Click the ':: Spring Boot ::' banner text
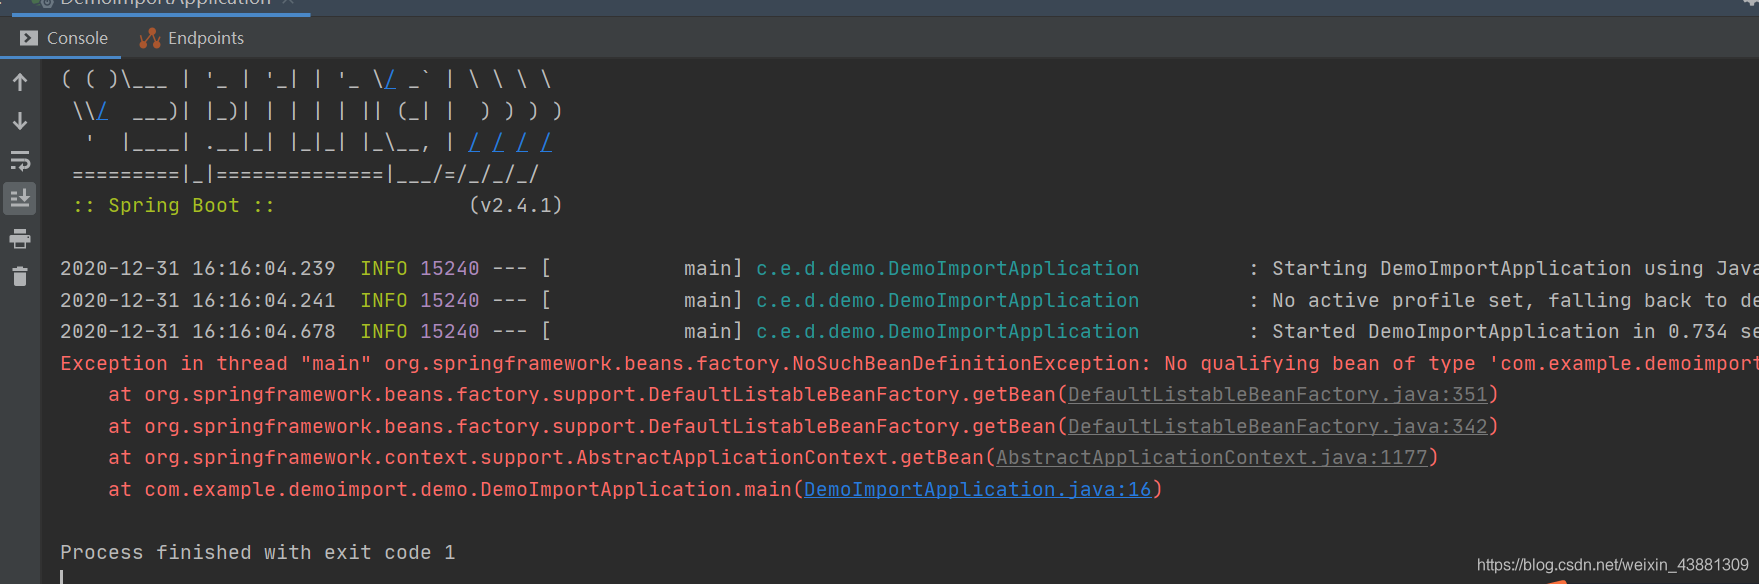 click(174, 206)
